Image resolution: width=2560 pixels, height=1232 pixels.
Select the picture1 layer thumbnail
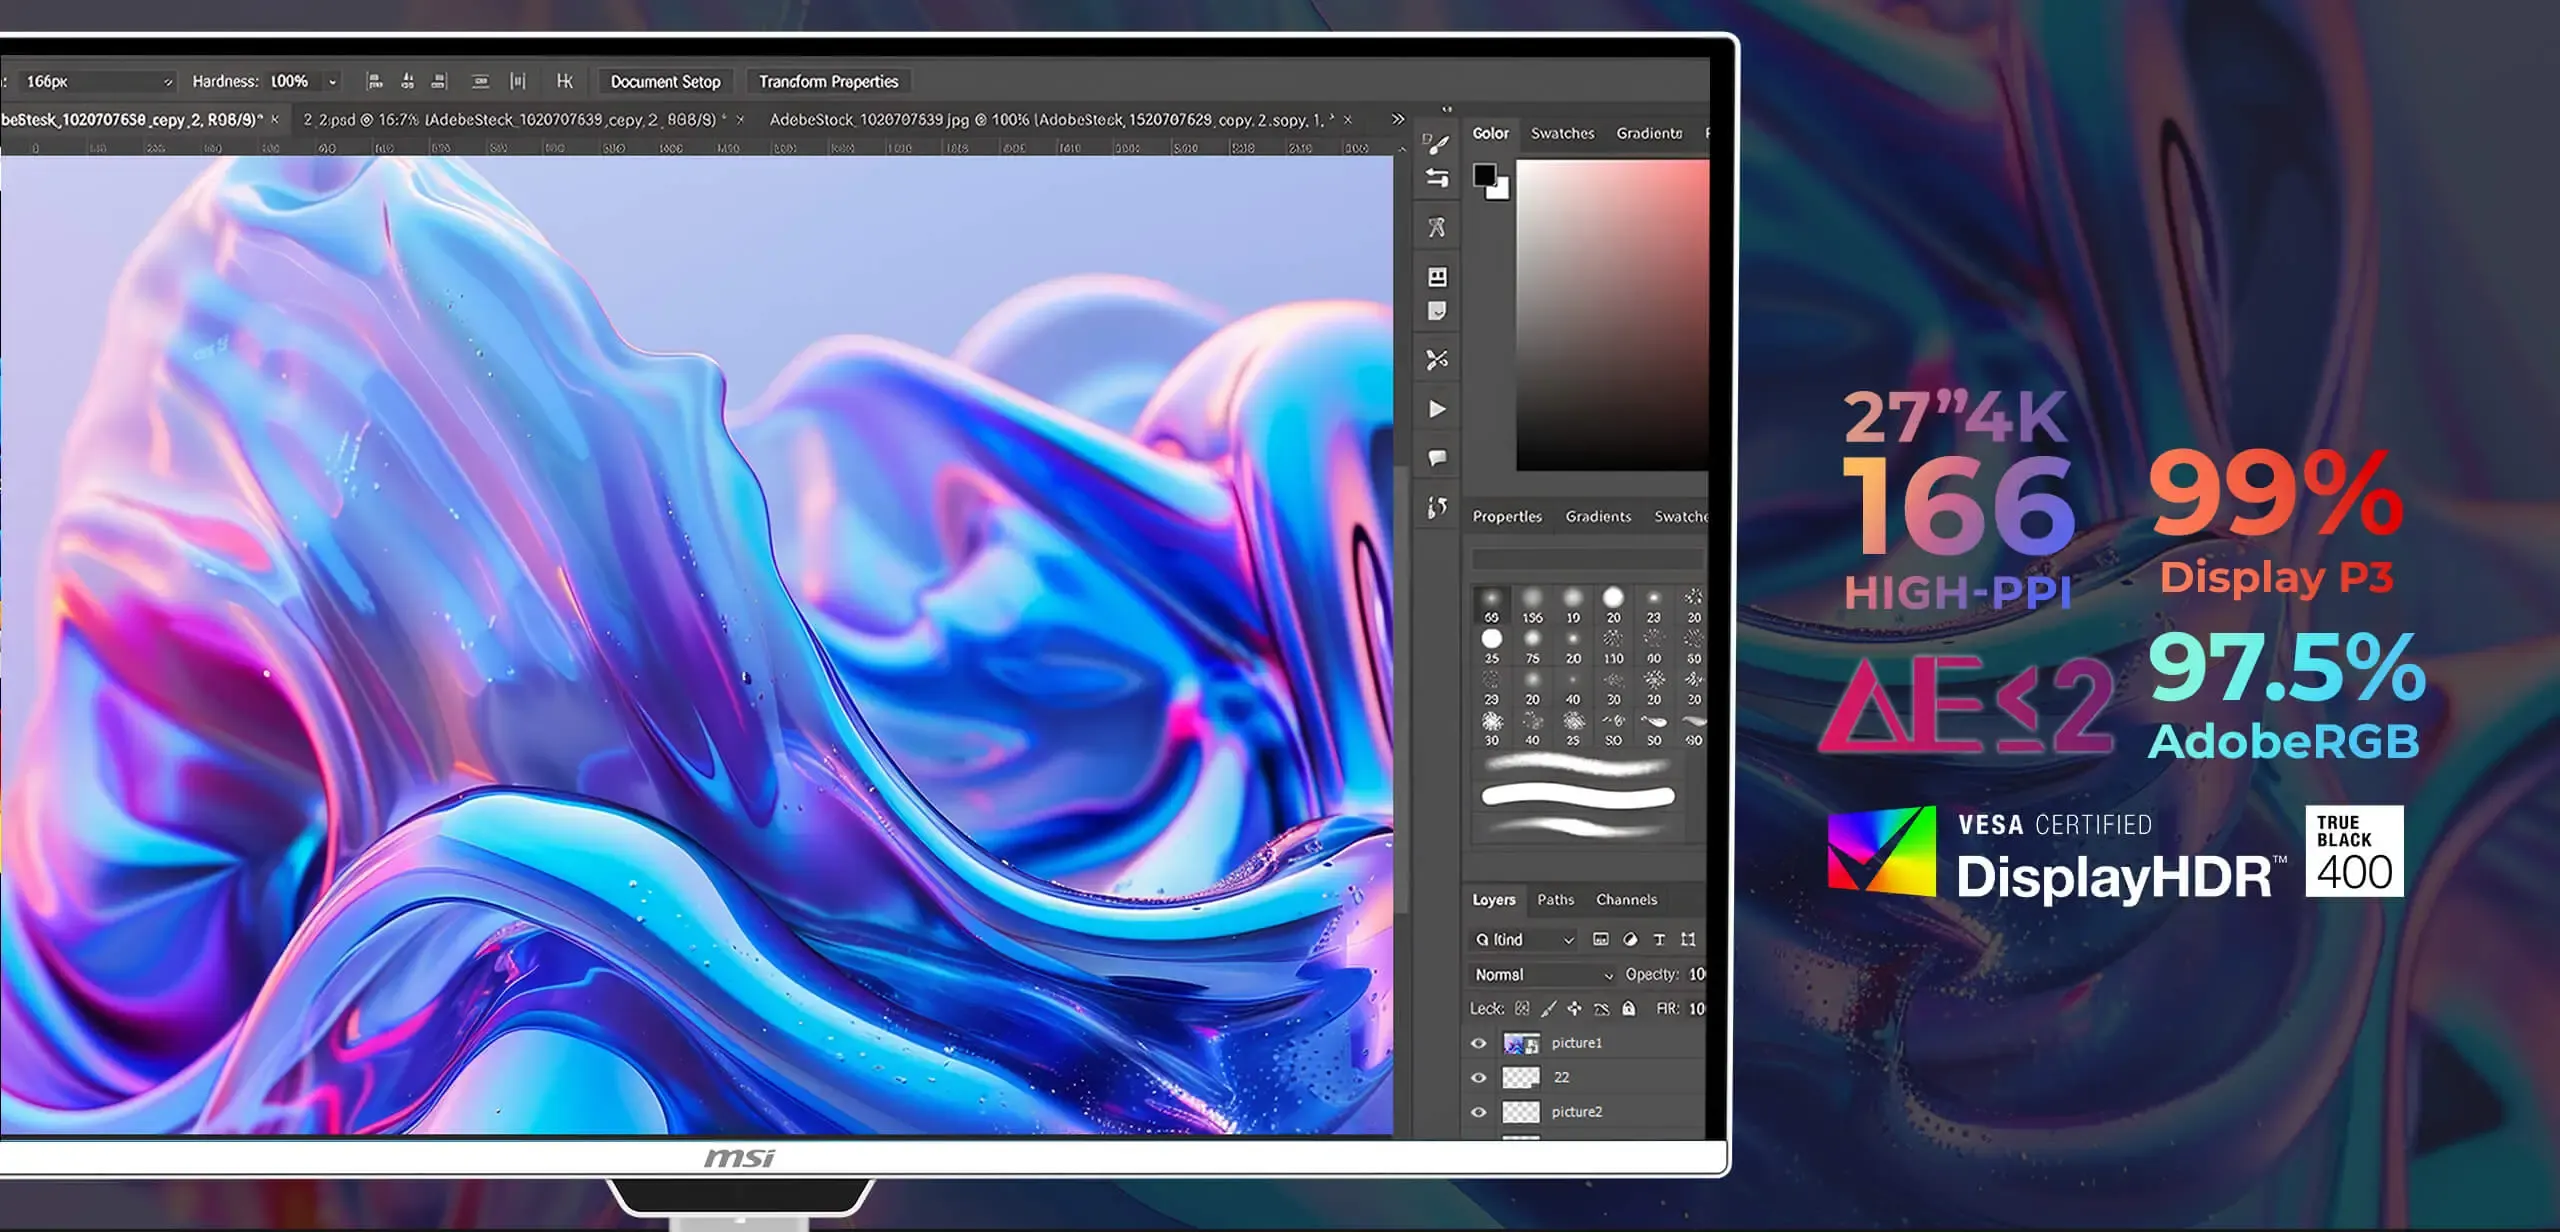point(1520,1044)
